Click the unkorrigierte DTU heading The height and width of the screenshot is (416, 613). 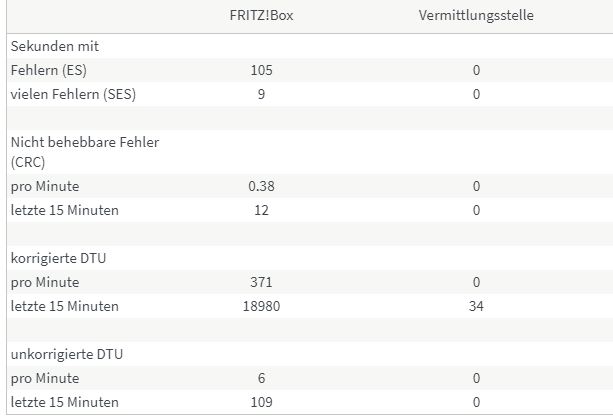click(x=67, y=354)
